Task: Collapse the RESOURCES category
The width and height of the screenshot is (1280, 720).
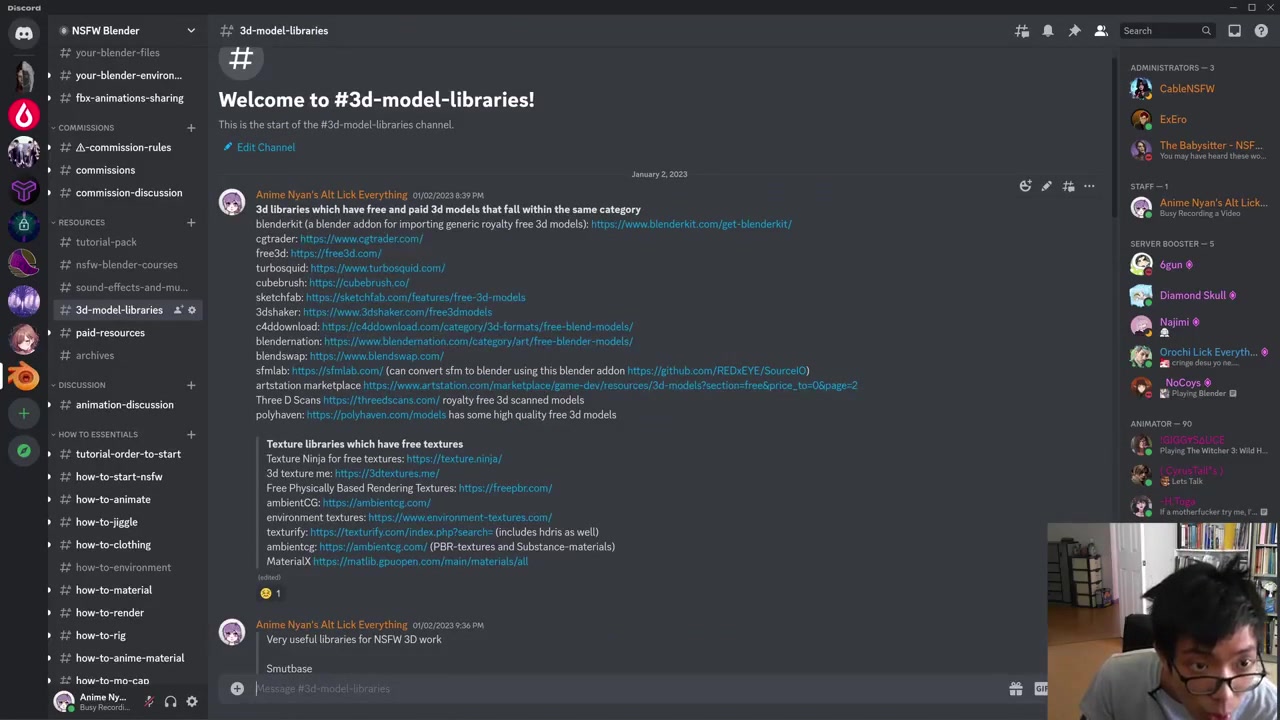Action: pos(81,222)
